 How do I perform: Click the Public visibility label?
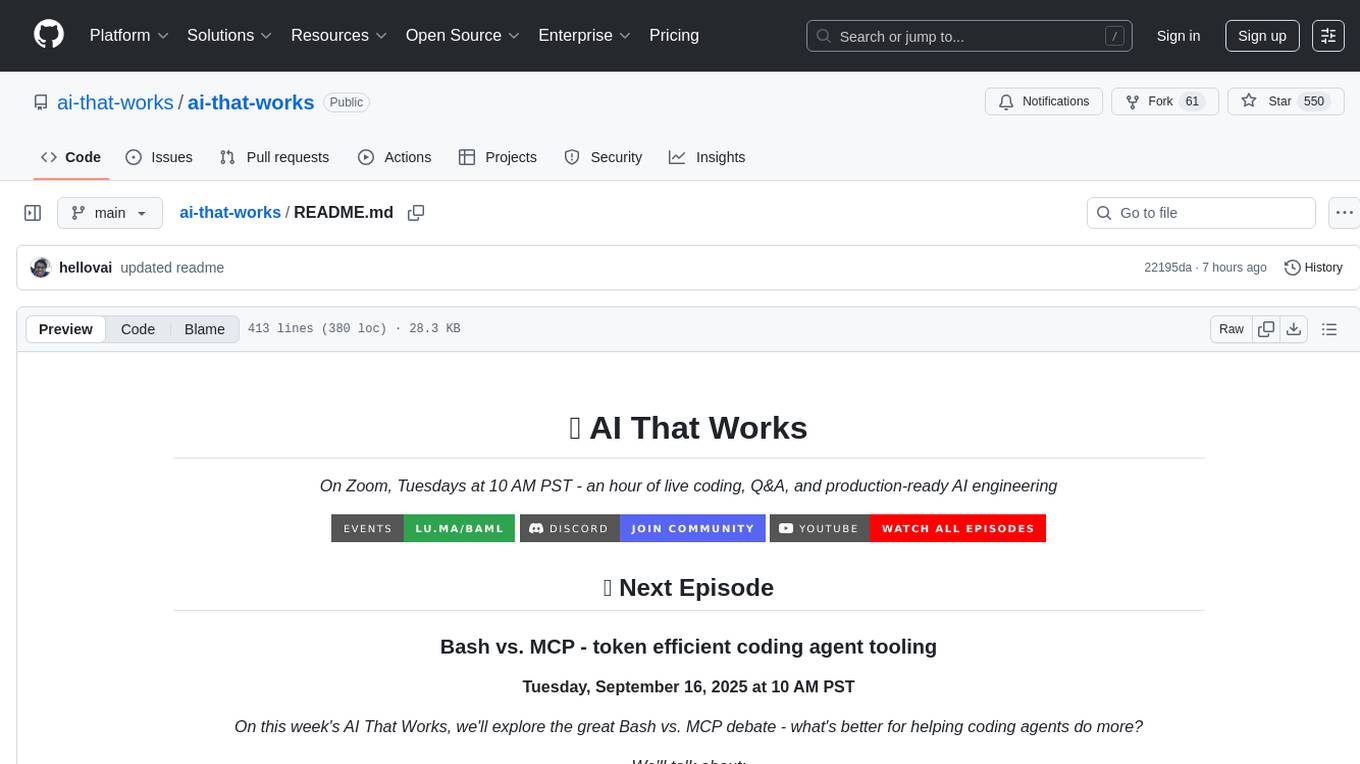(346, 102)
